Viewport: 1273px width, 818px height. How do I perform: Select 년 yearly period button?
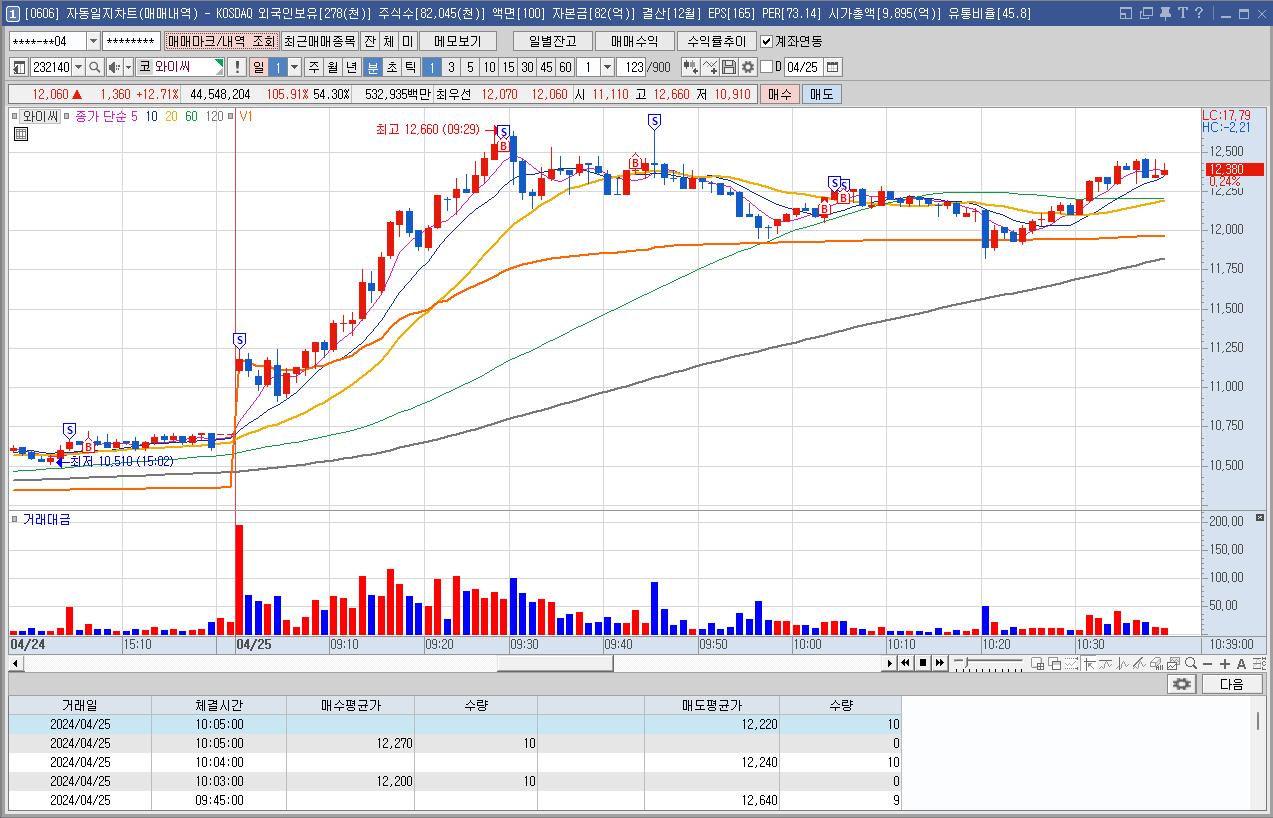coord(351,67)
